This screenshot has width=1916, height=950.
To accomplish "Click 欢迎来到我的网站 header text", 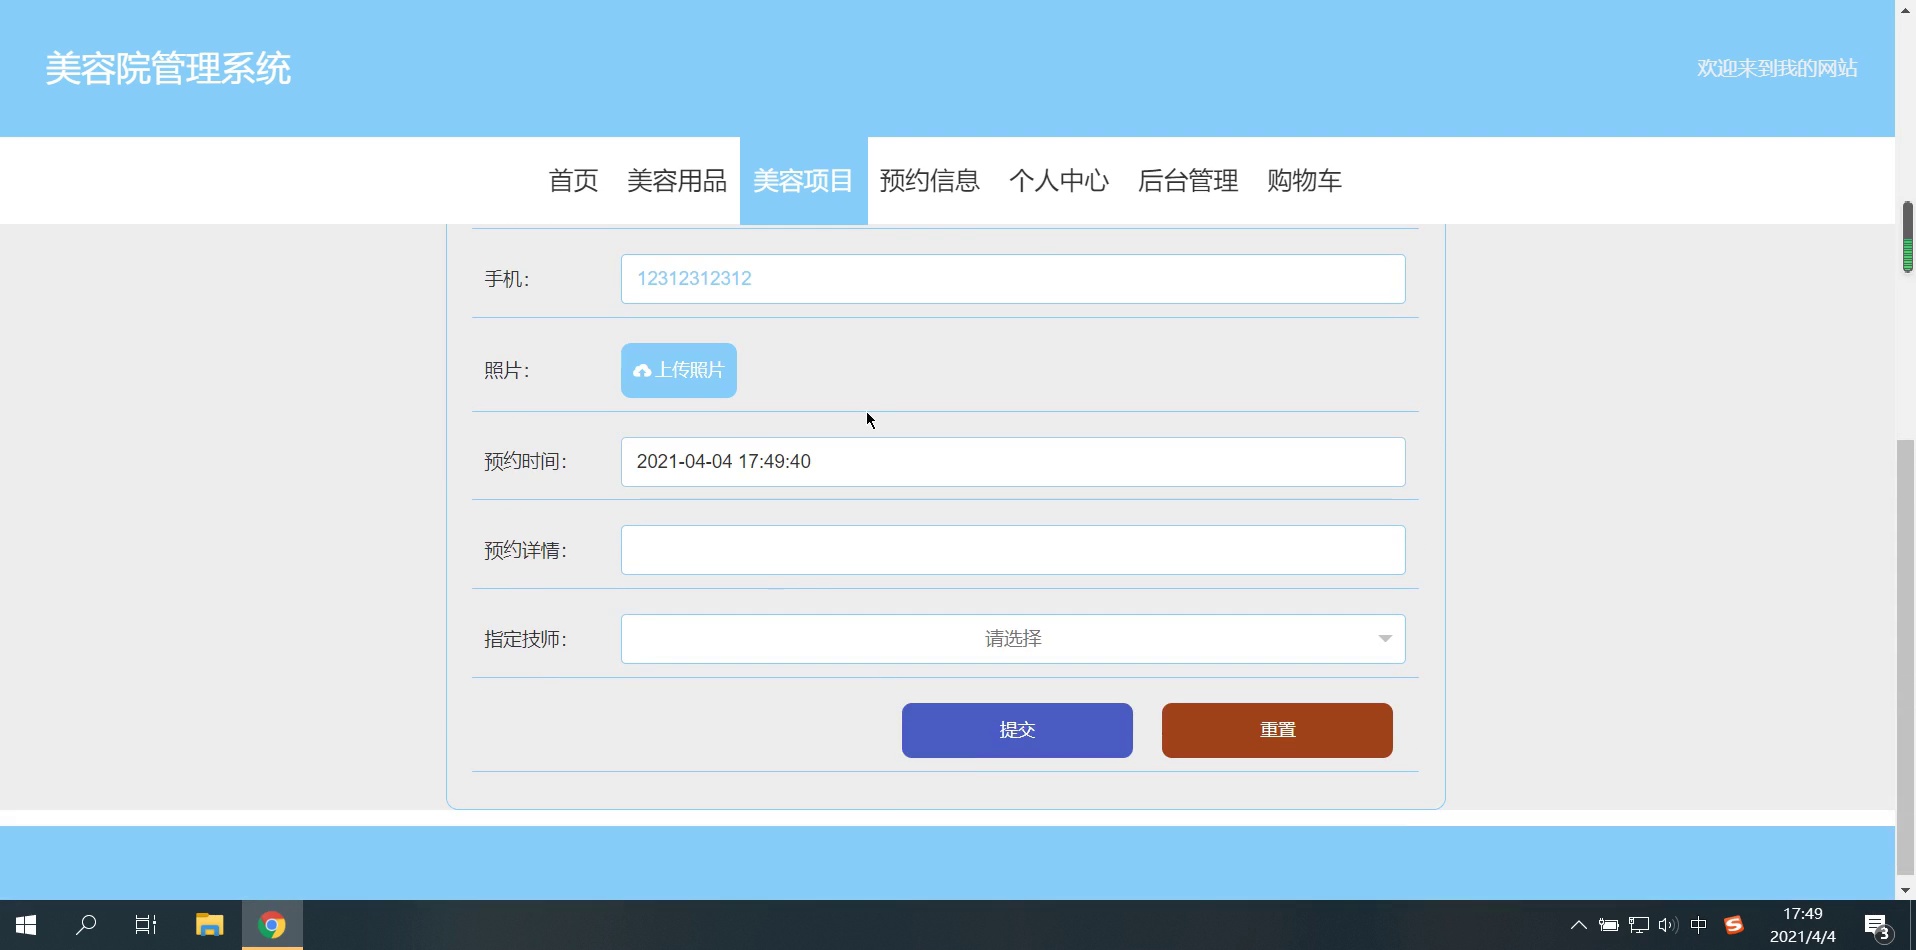I will (x=1777, y=69).
